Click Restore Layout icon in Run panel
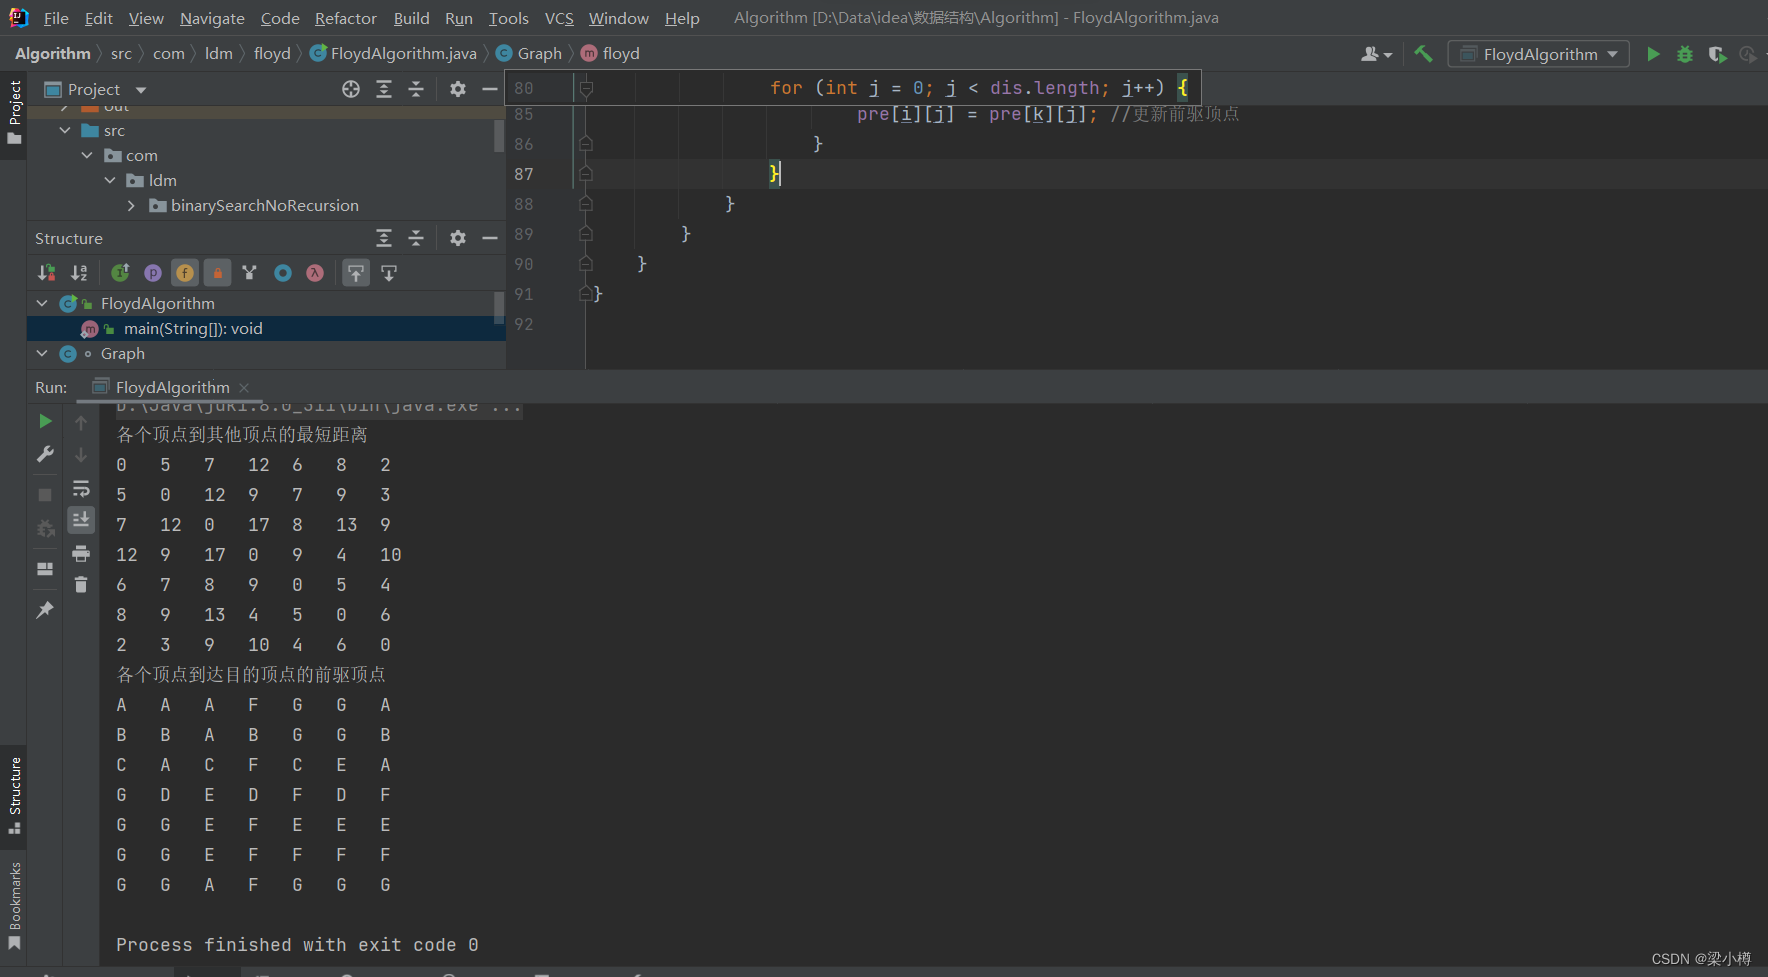Image resolution: width=1768 pixels, height=977 pixels. coord(45,569)
